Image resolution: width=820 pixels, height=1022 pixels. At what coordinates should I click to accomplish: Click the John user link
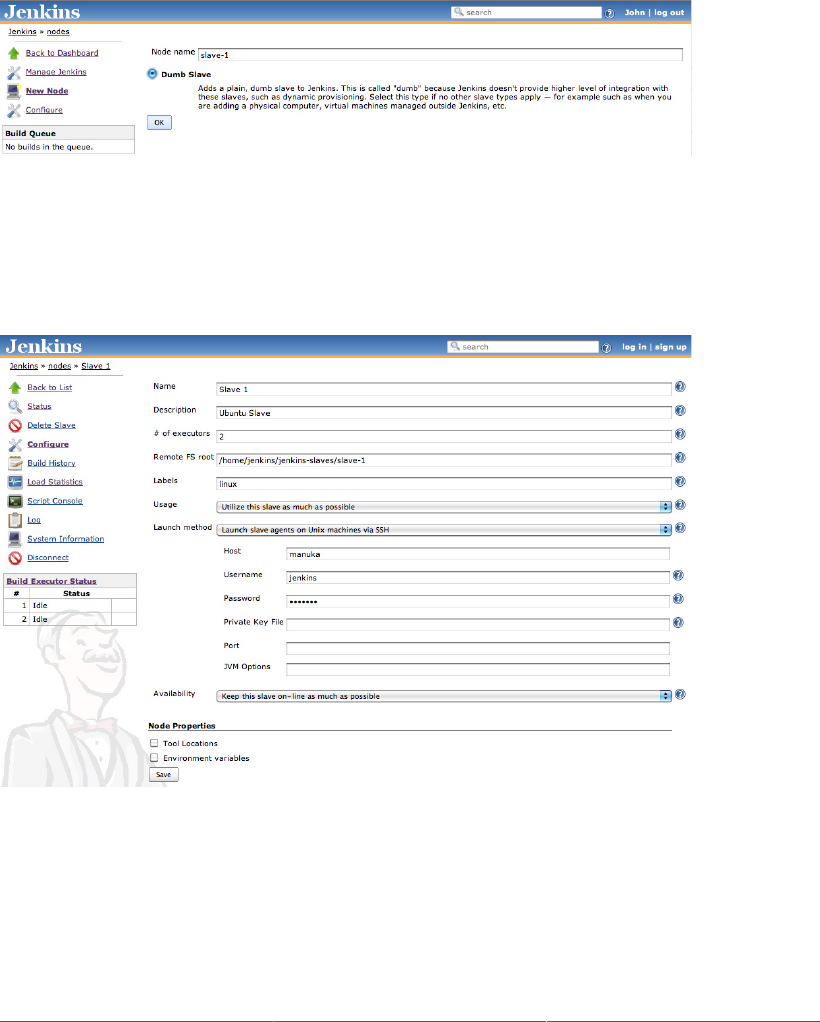click(x=635, y=12)
